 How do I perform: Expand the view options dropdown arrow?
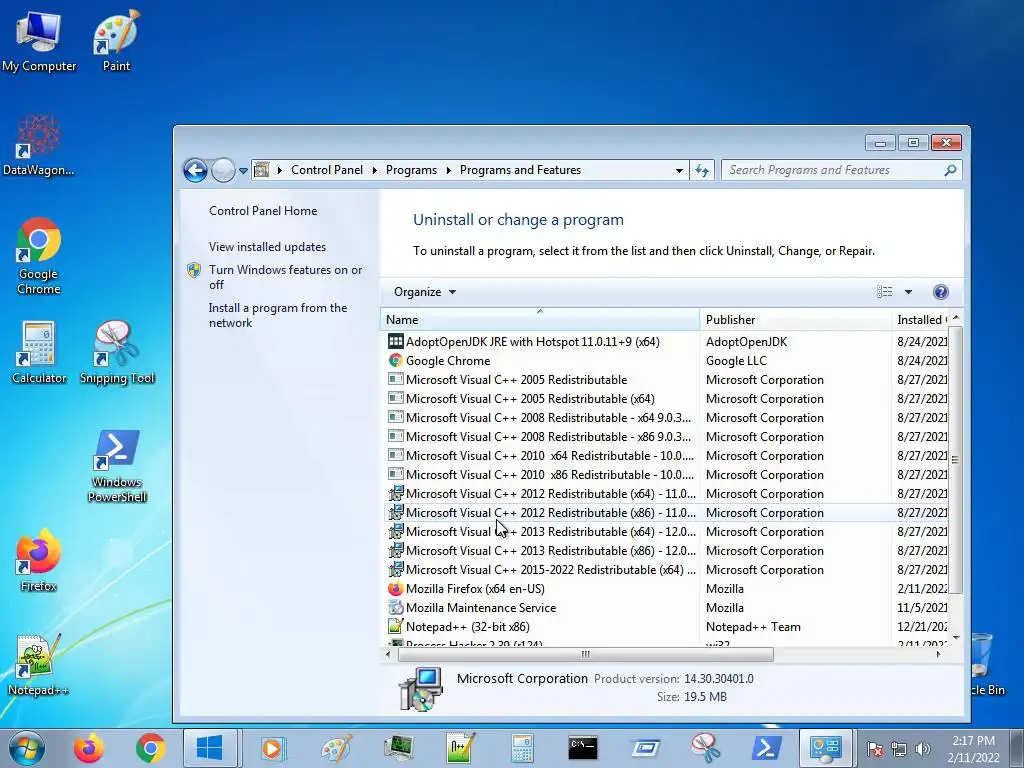908,292
